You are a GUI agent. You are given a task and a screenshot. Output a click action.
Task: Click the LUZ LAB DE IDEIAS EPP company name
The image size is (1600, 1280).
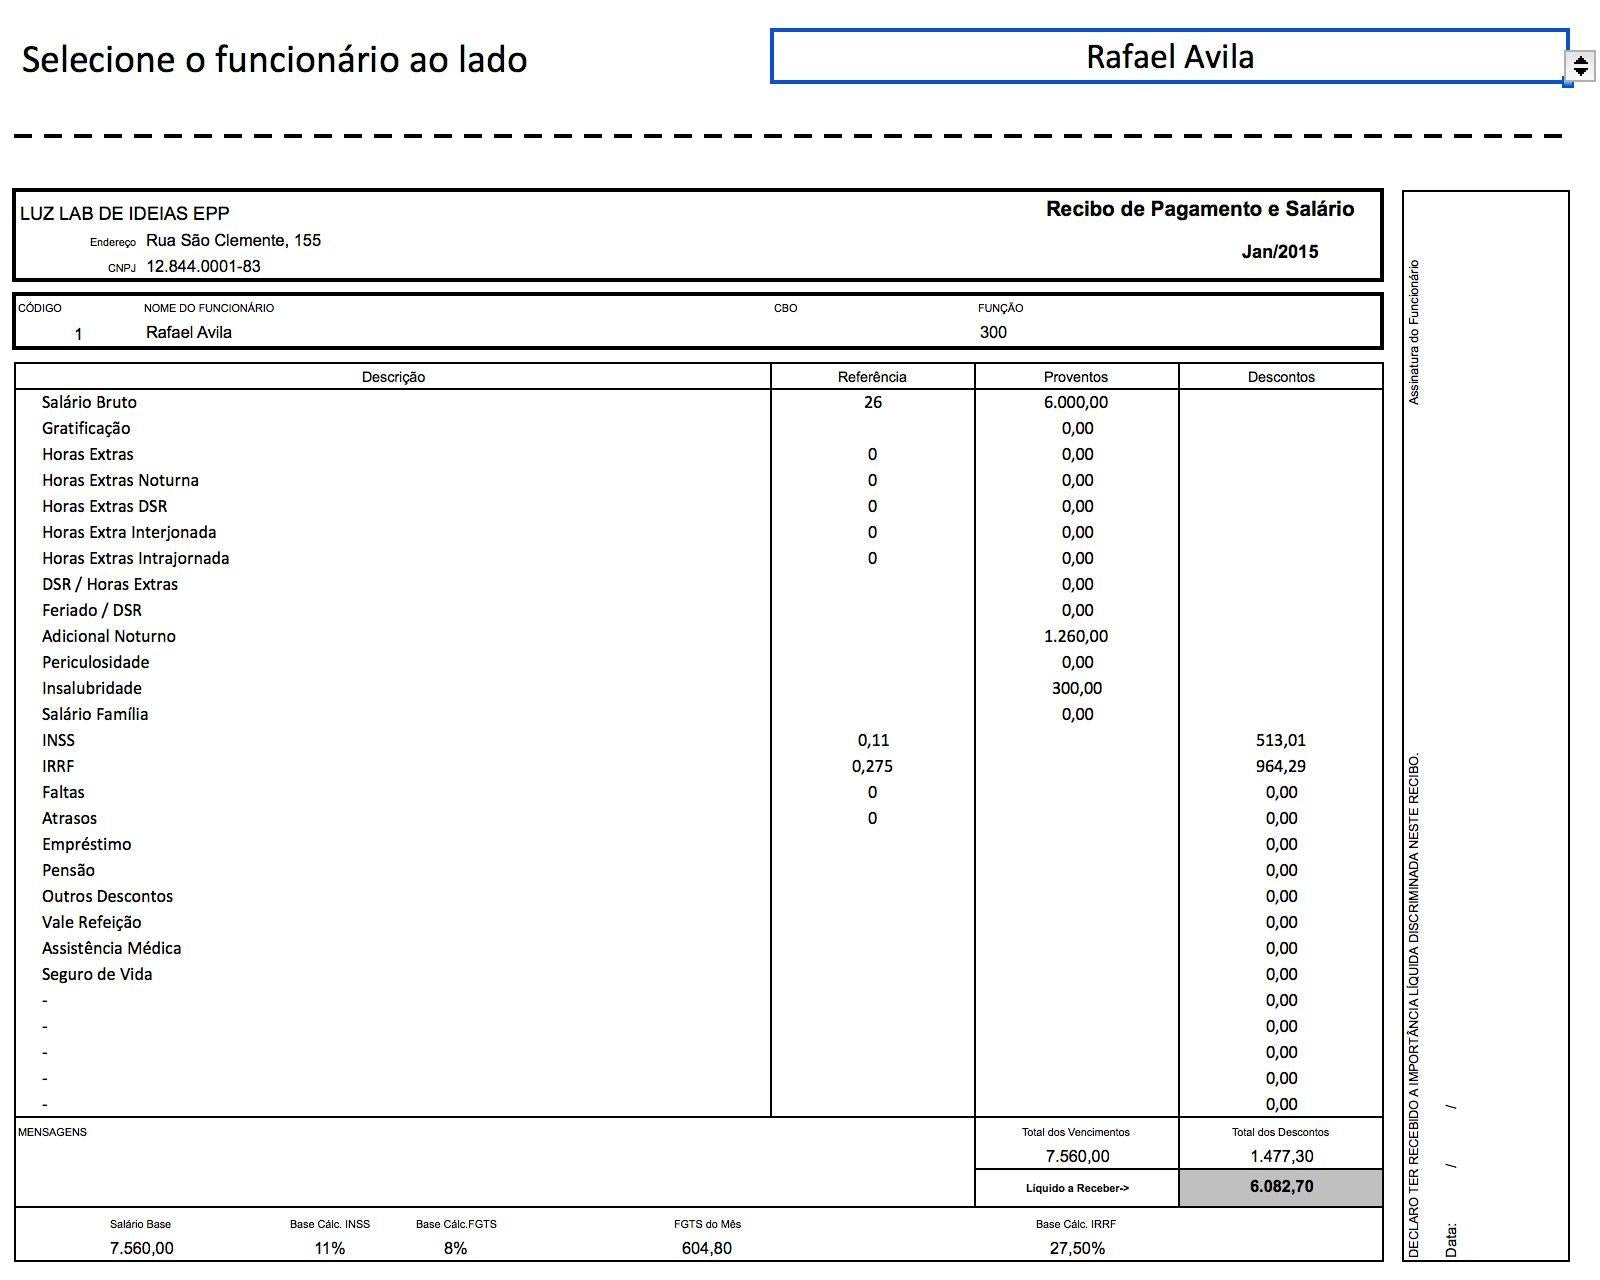pos(125,213)
